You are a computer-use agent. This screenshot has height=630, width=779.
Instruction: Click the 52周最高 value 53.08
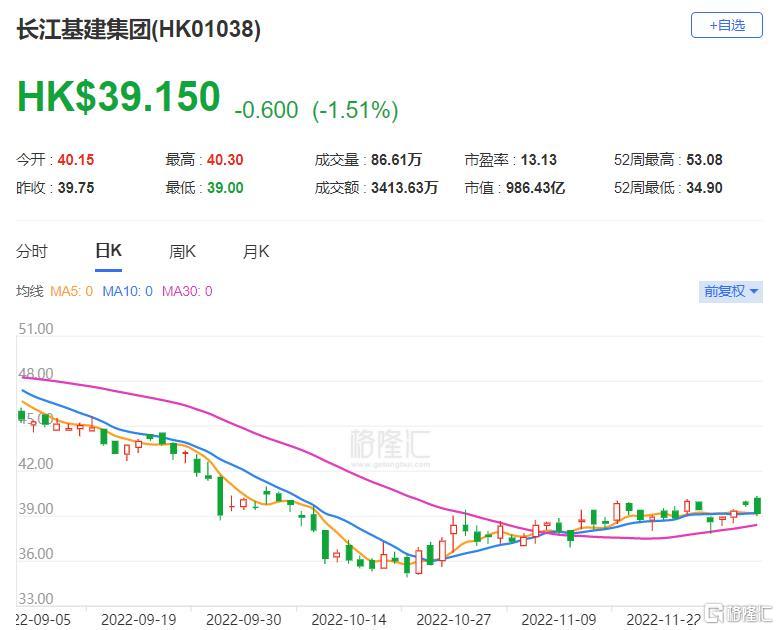pos(704,160)
